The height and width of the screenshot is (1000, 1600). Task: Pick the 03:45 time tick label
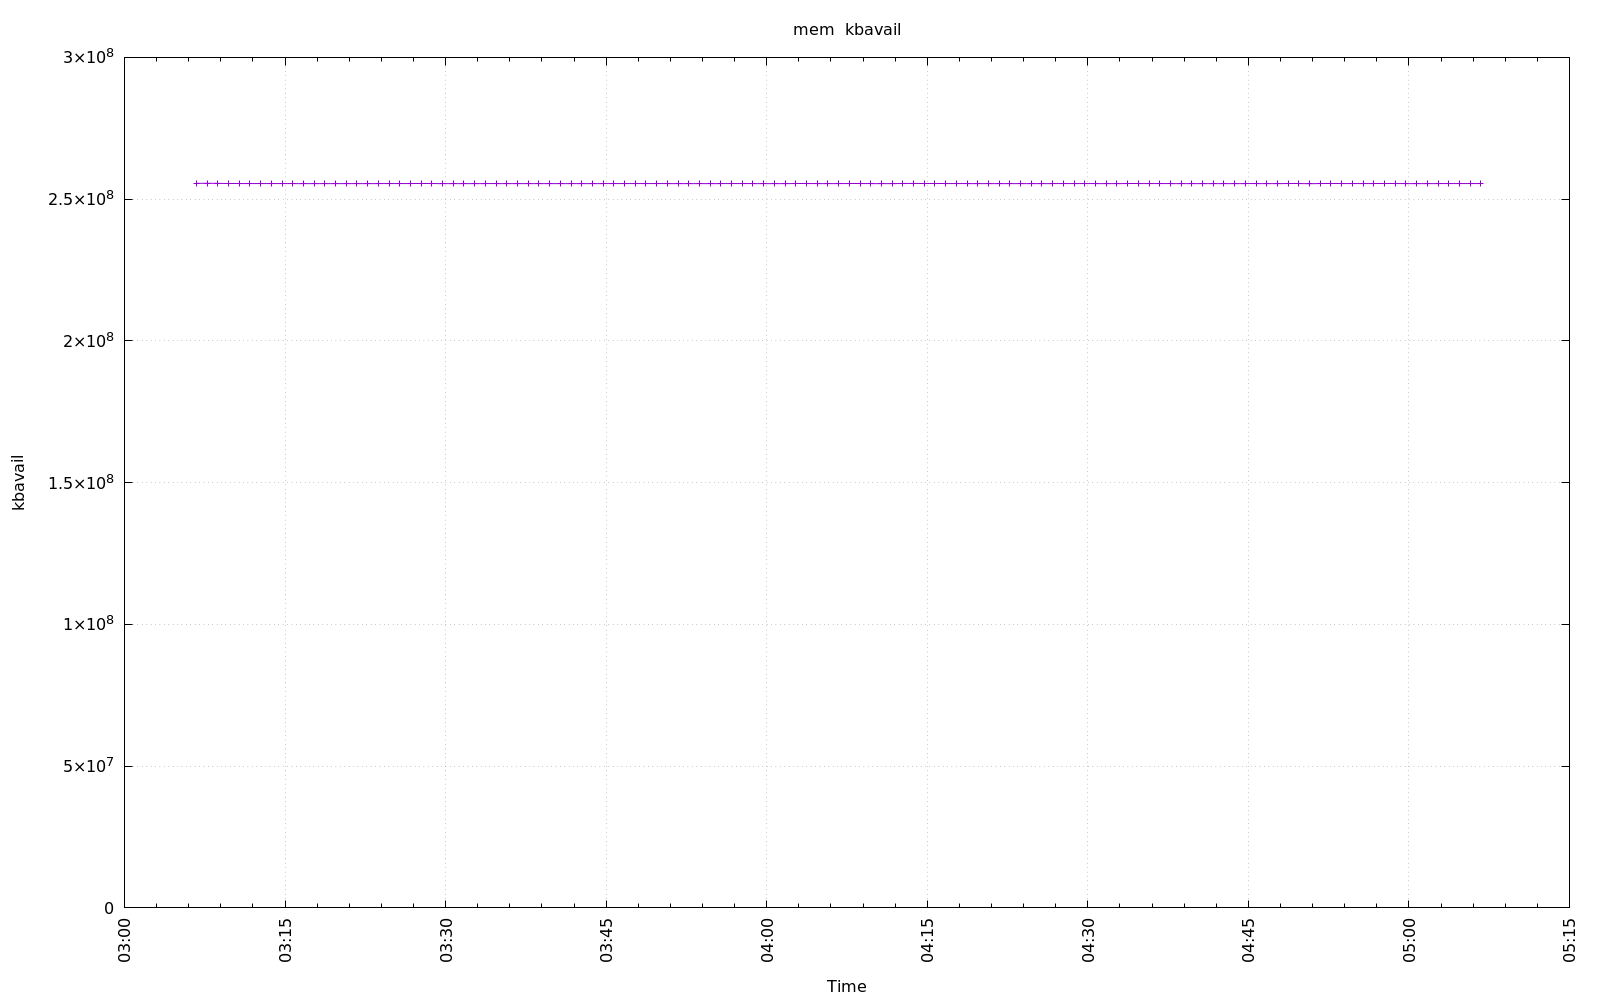606,940
